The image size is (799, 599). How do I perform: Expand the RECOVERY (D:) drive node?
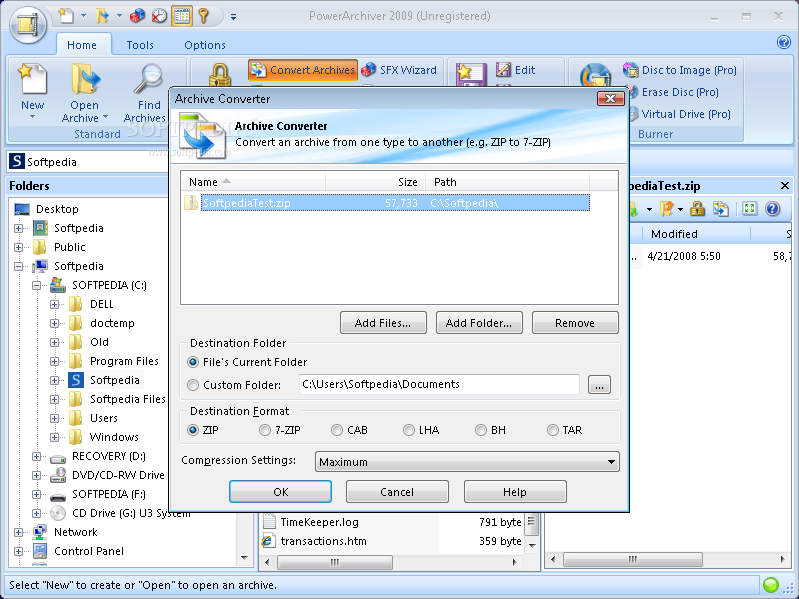coord(36,456)
